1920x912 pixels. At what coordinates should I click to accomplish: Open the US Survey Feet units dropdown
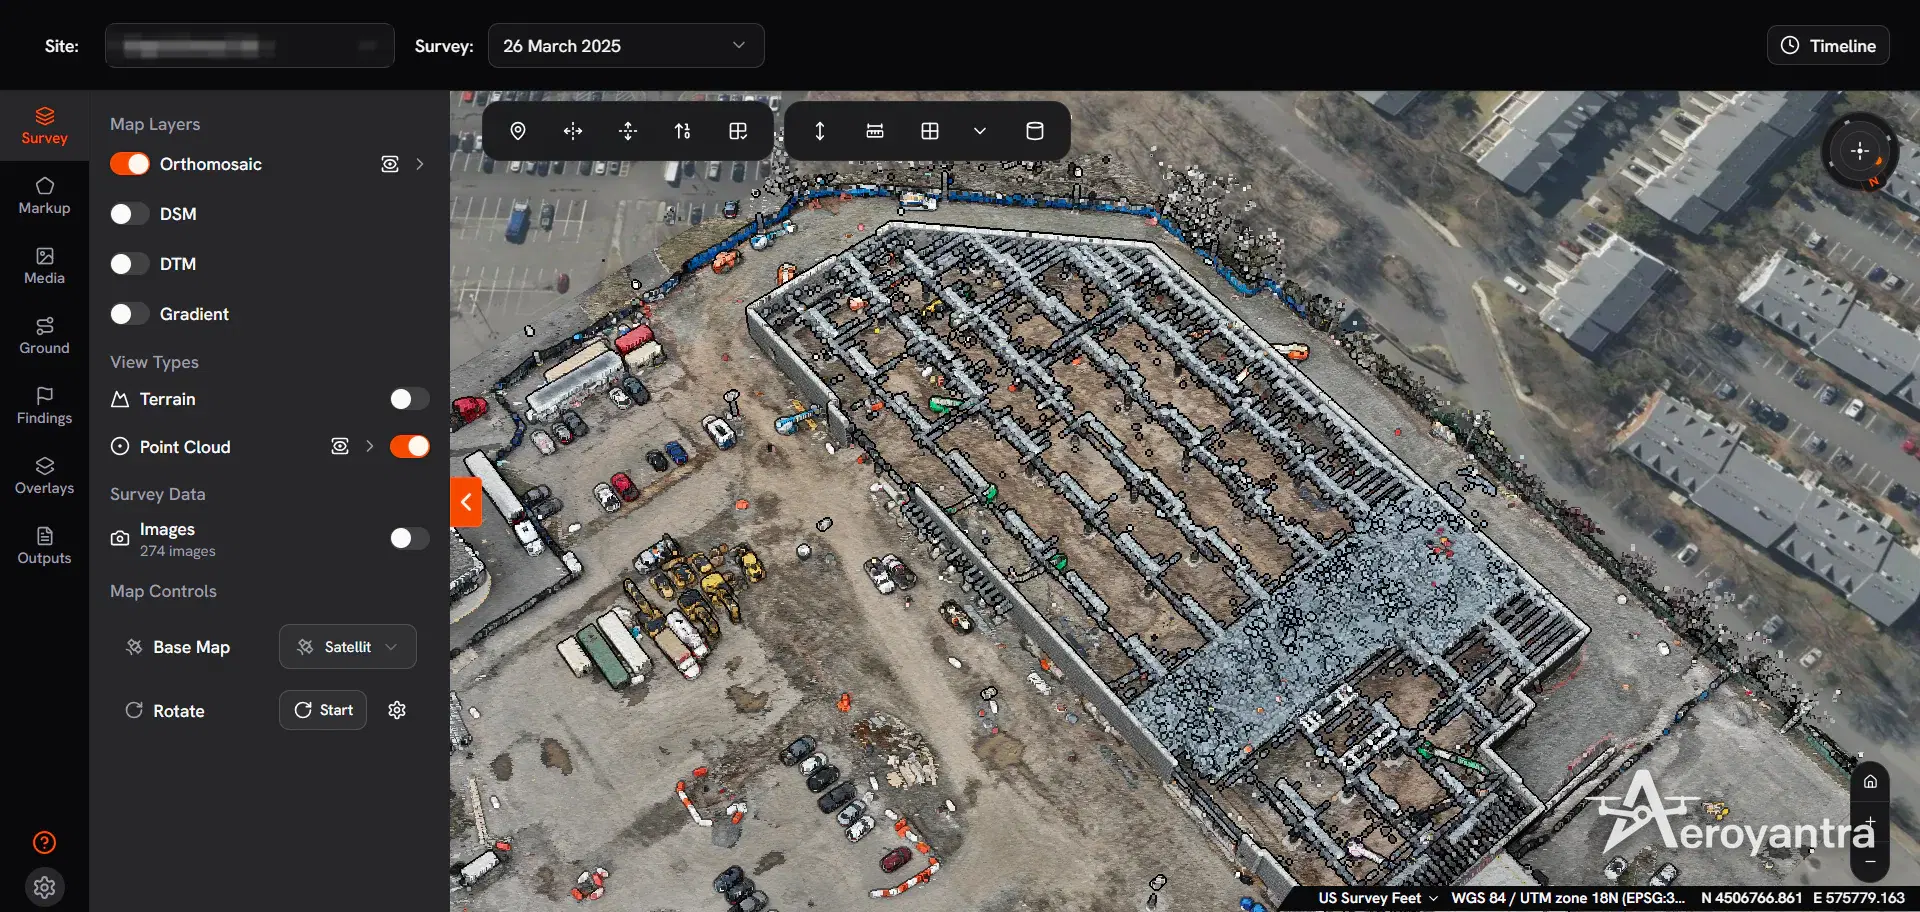coord(1378,898)
